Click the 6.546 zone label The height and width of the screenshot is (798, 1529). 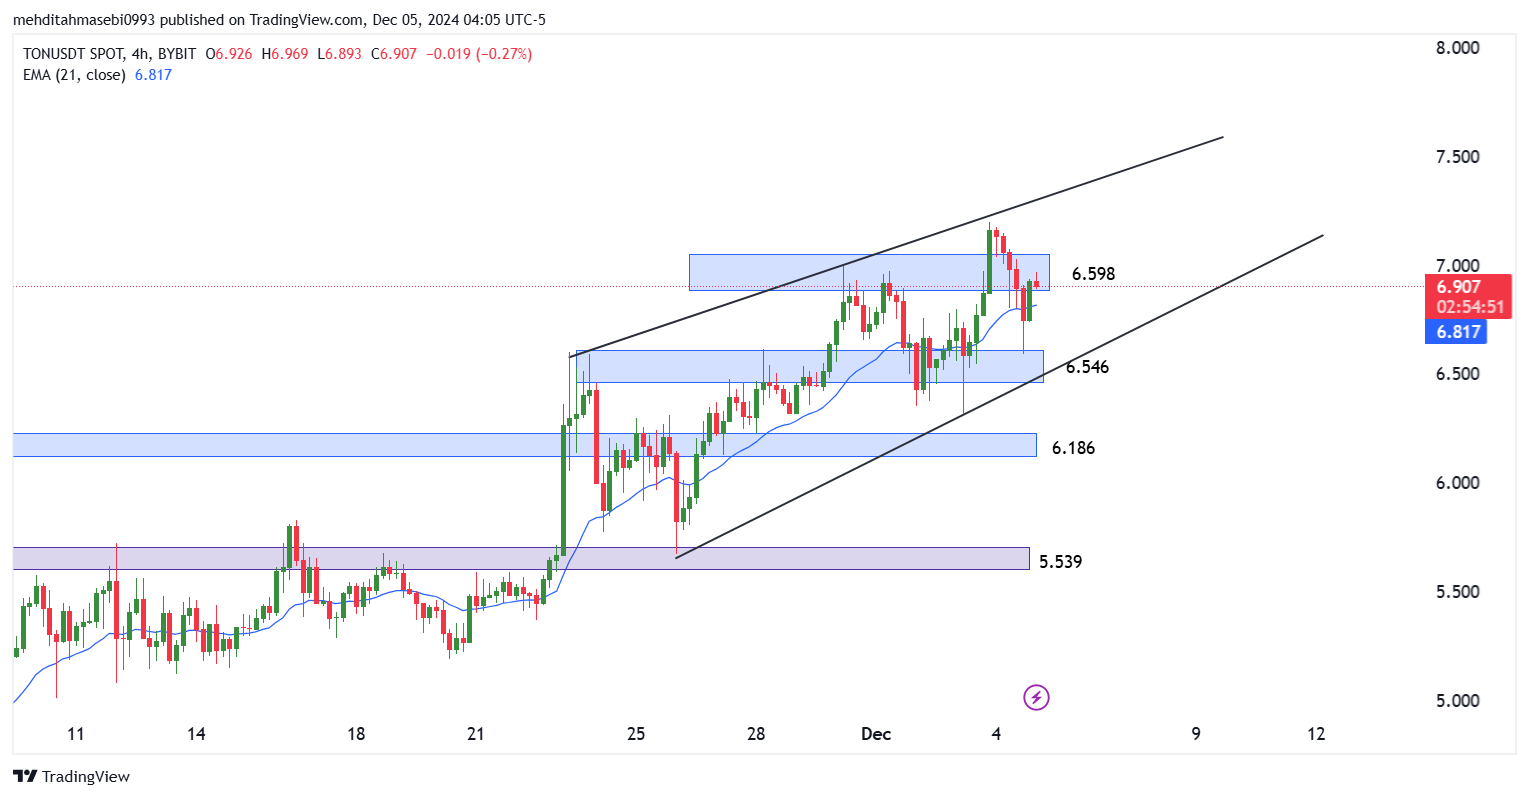1087,367
